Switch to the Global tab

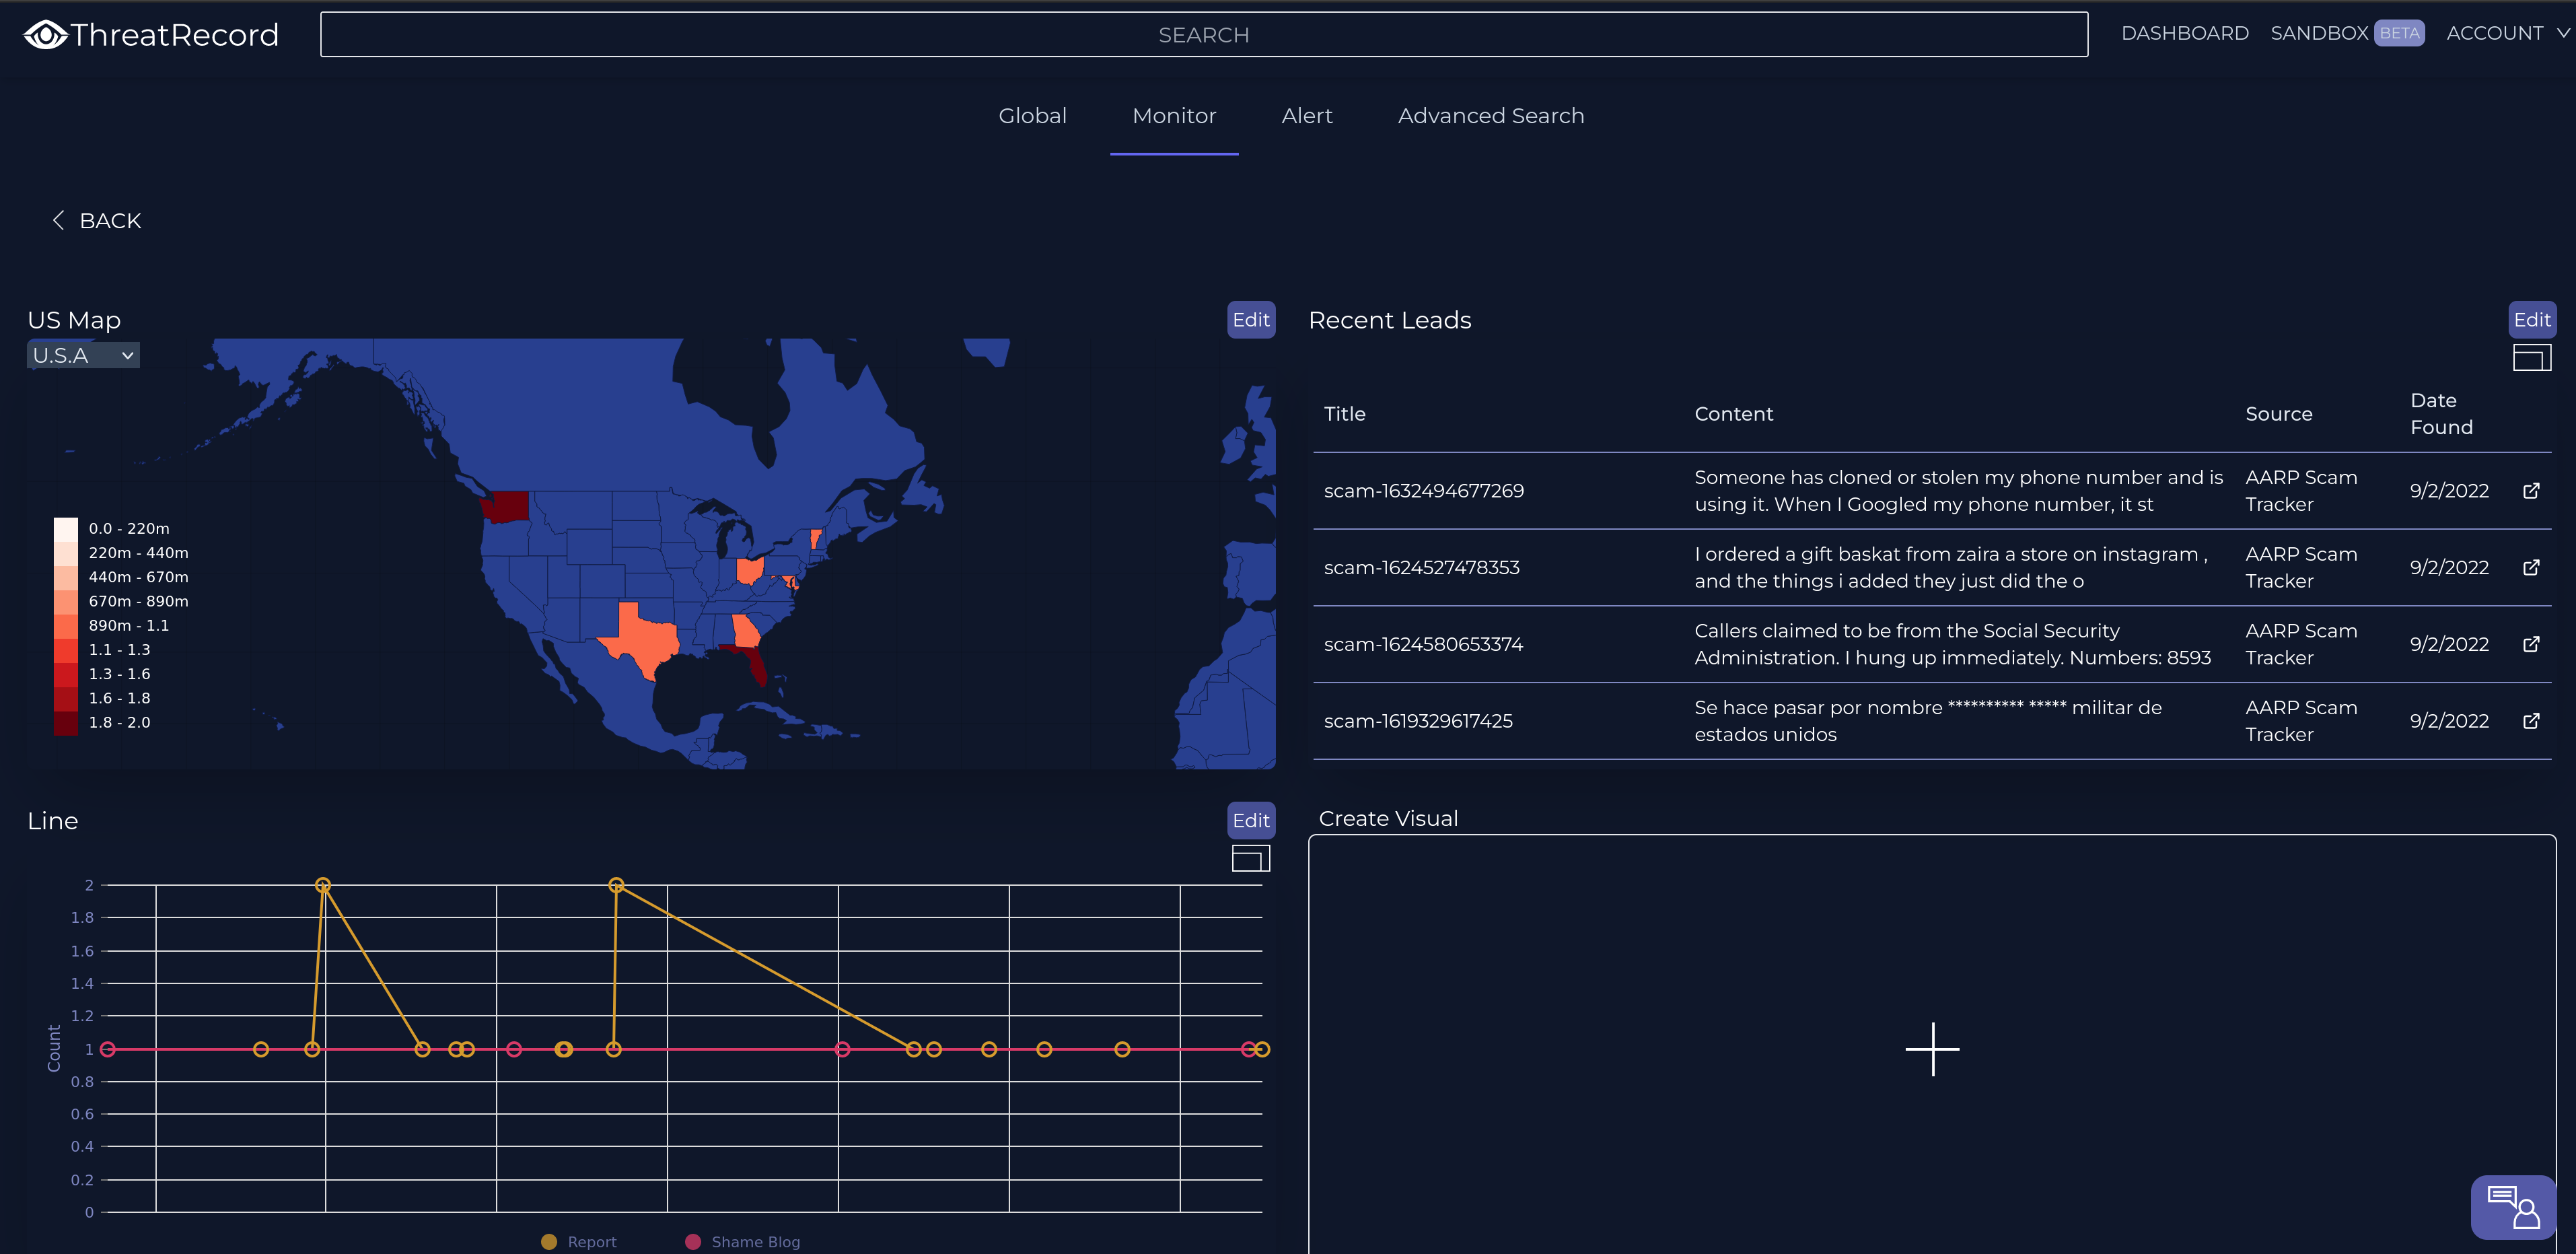[1032, 115]
